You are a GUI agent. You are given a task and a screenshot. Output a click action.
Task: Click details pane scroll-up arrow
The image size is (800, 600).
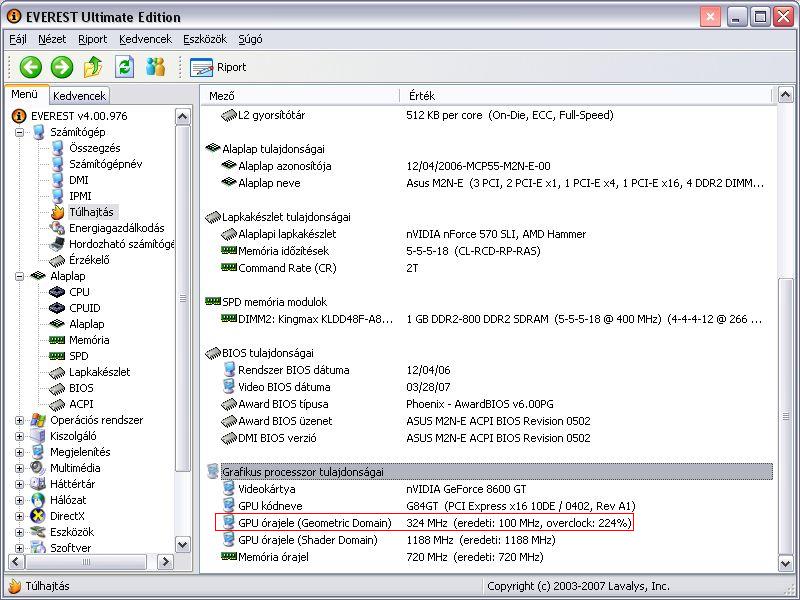(786, 94)
